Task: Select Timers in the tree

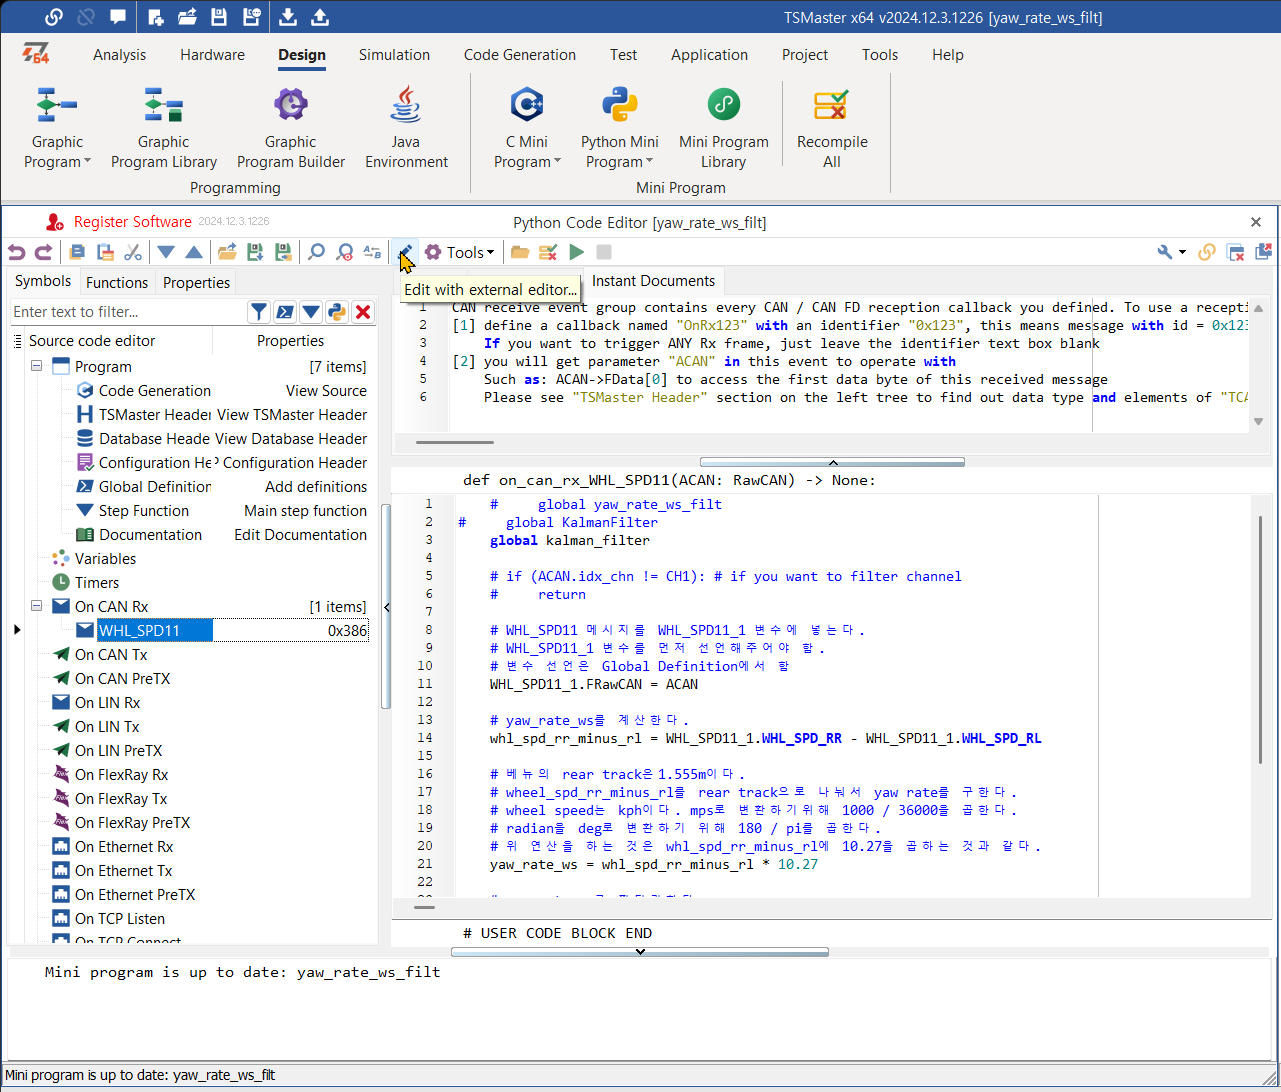Action: point(97,583)
